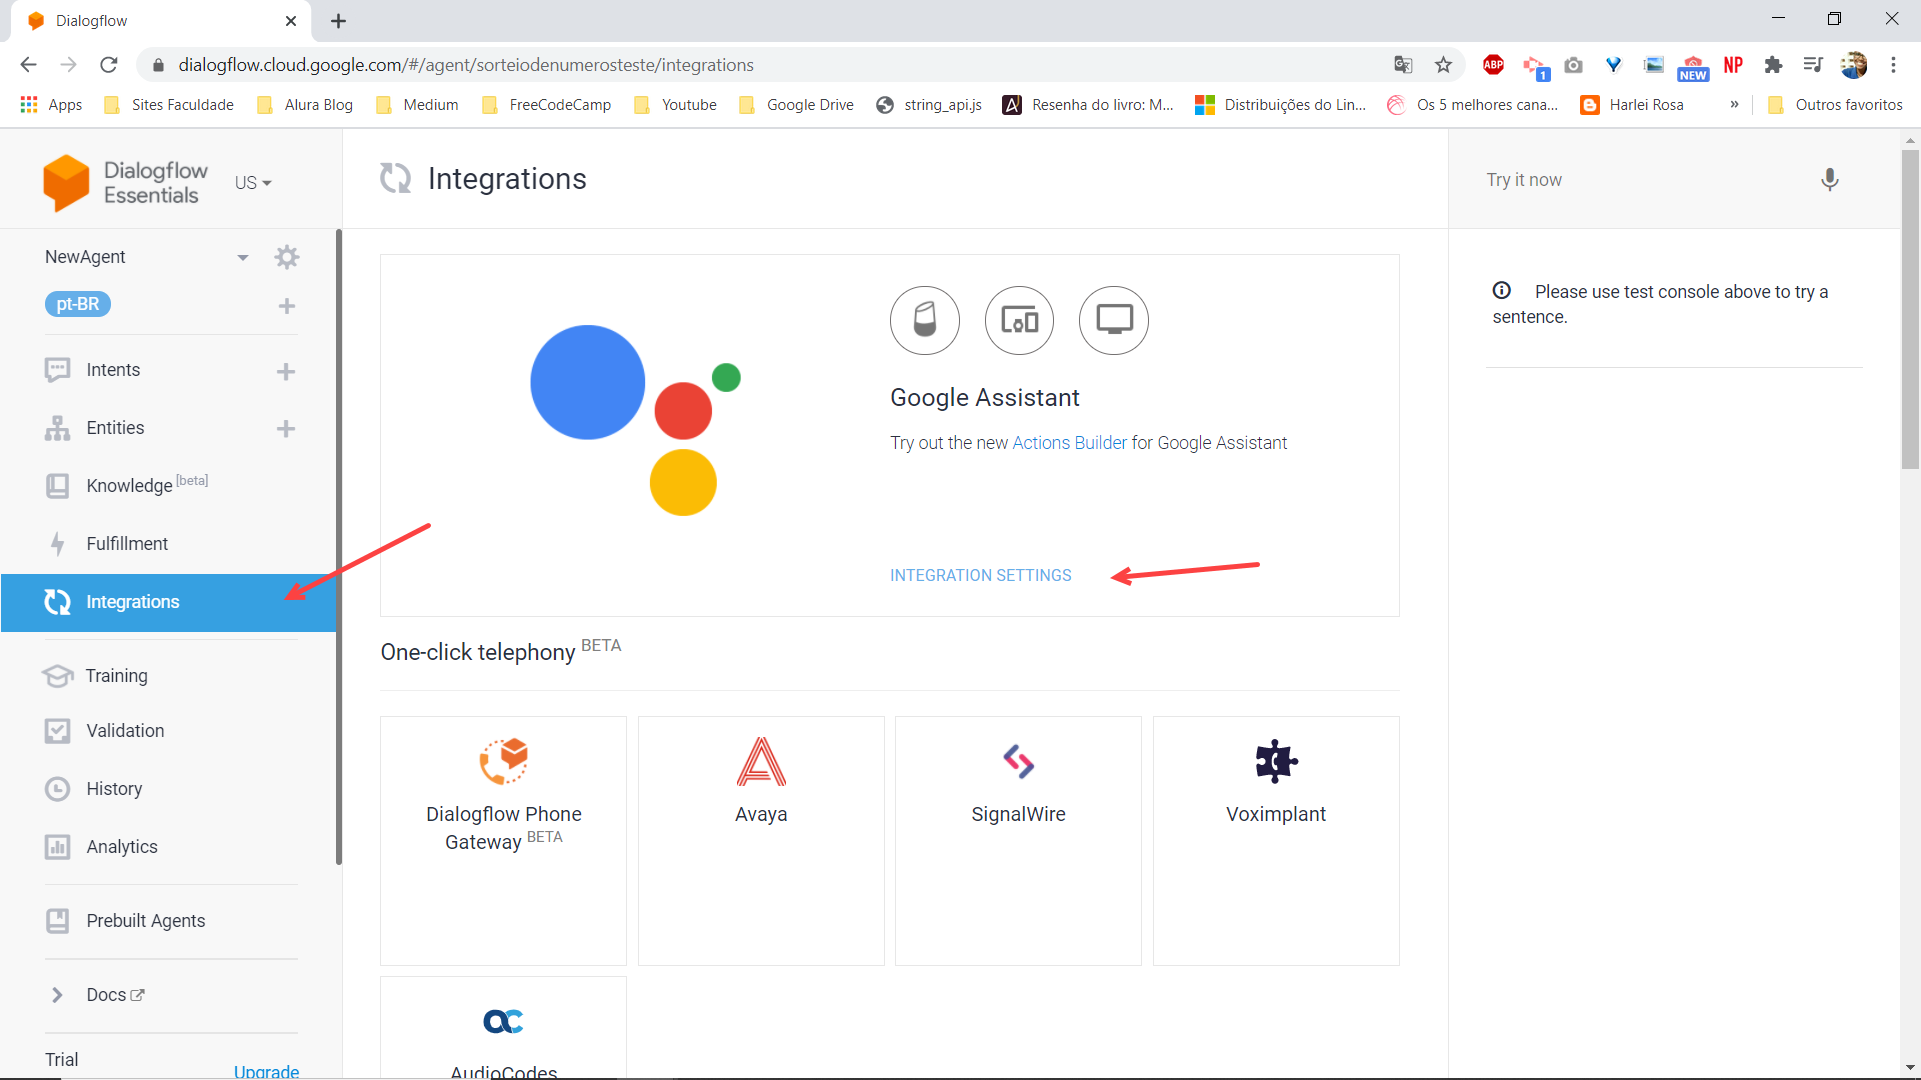This screenshot has height=1080, width=1921.
Task: Open the SignalWire telephony integration
Action: 1018,841
